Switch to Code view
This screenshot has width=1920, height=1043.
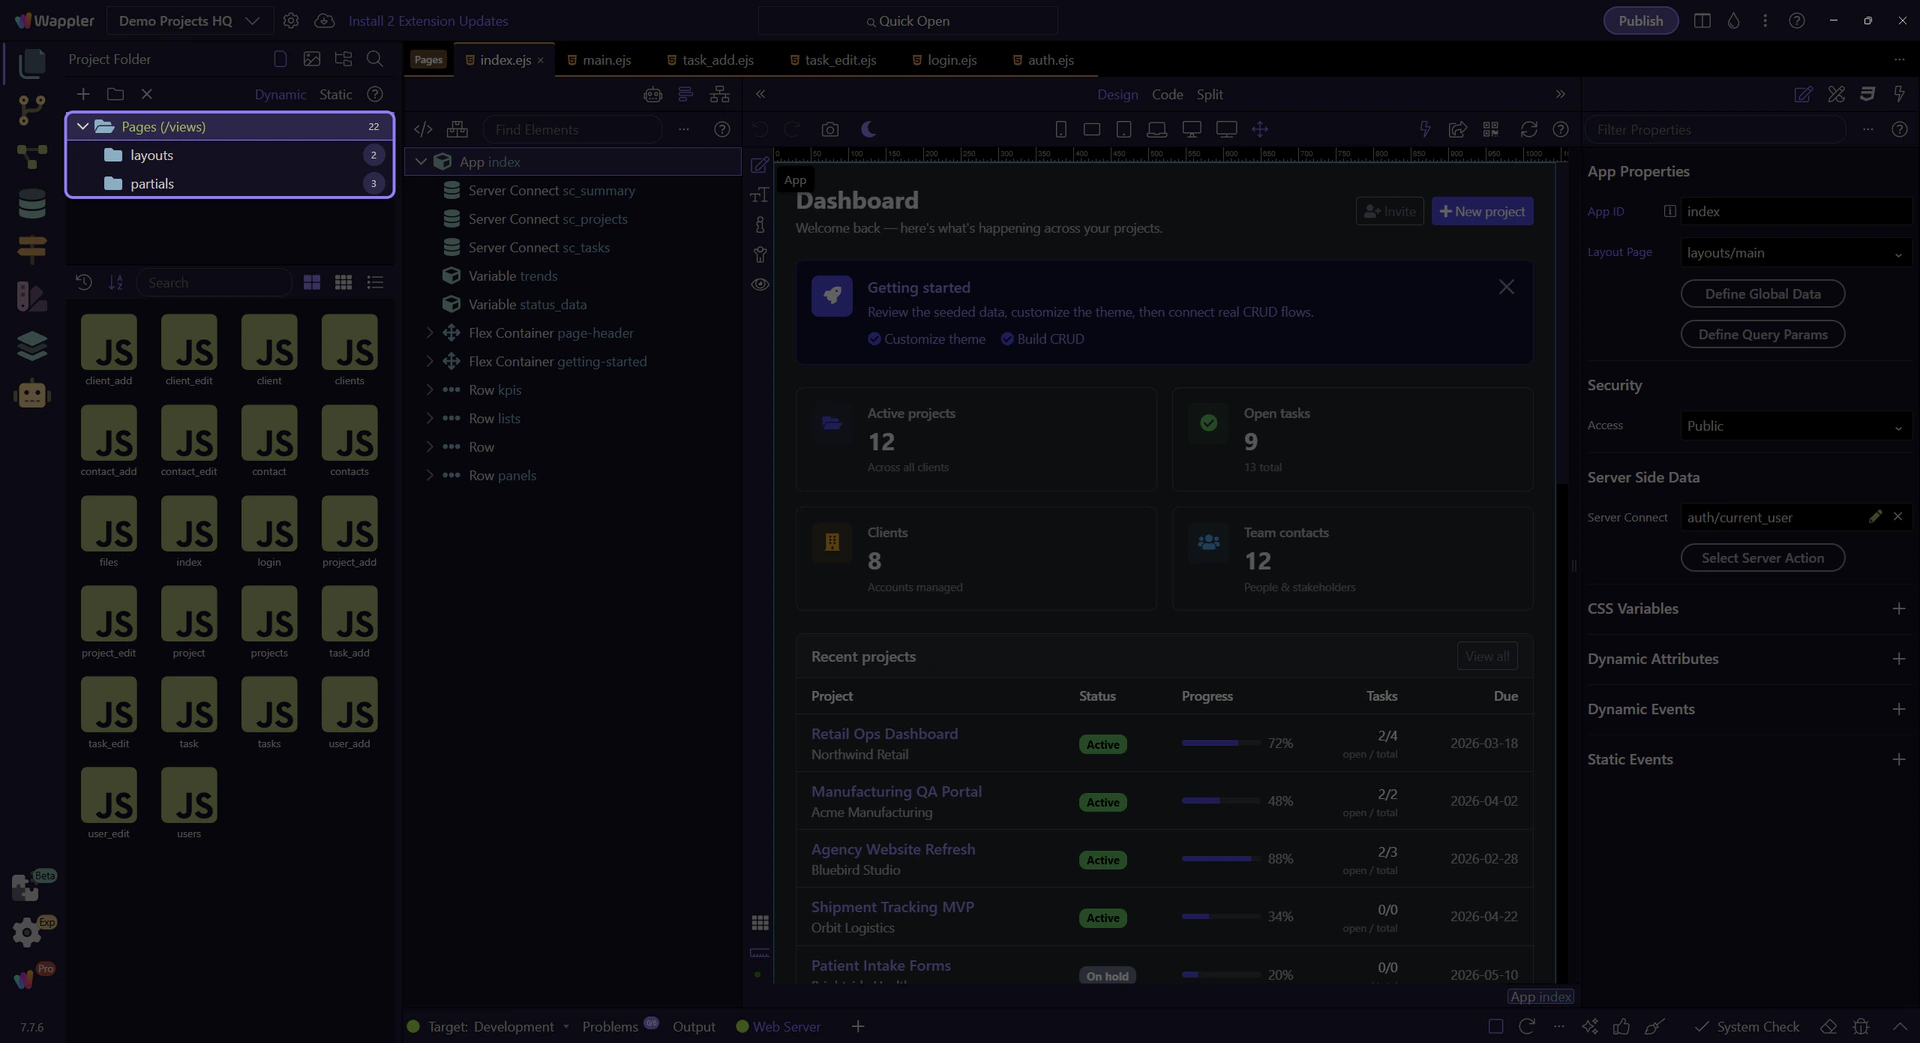pyautogui.click(x=1167, y=94)
